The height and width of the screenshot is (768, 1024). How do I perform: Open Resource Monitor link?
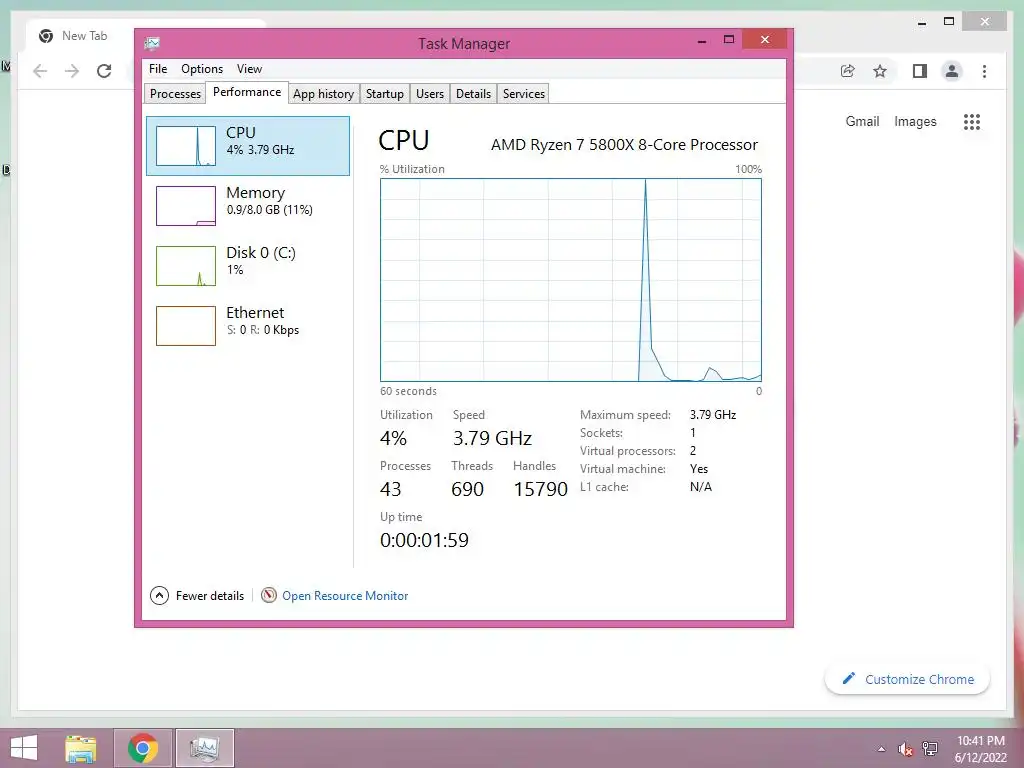[x=345, y=596]
